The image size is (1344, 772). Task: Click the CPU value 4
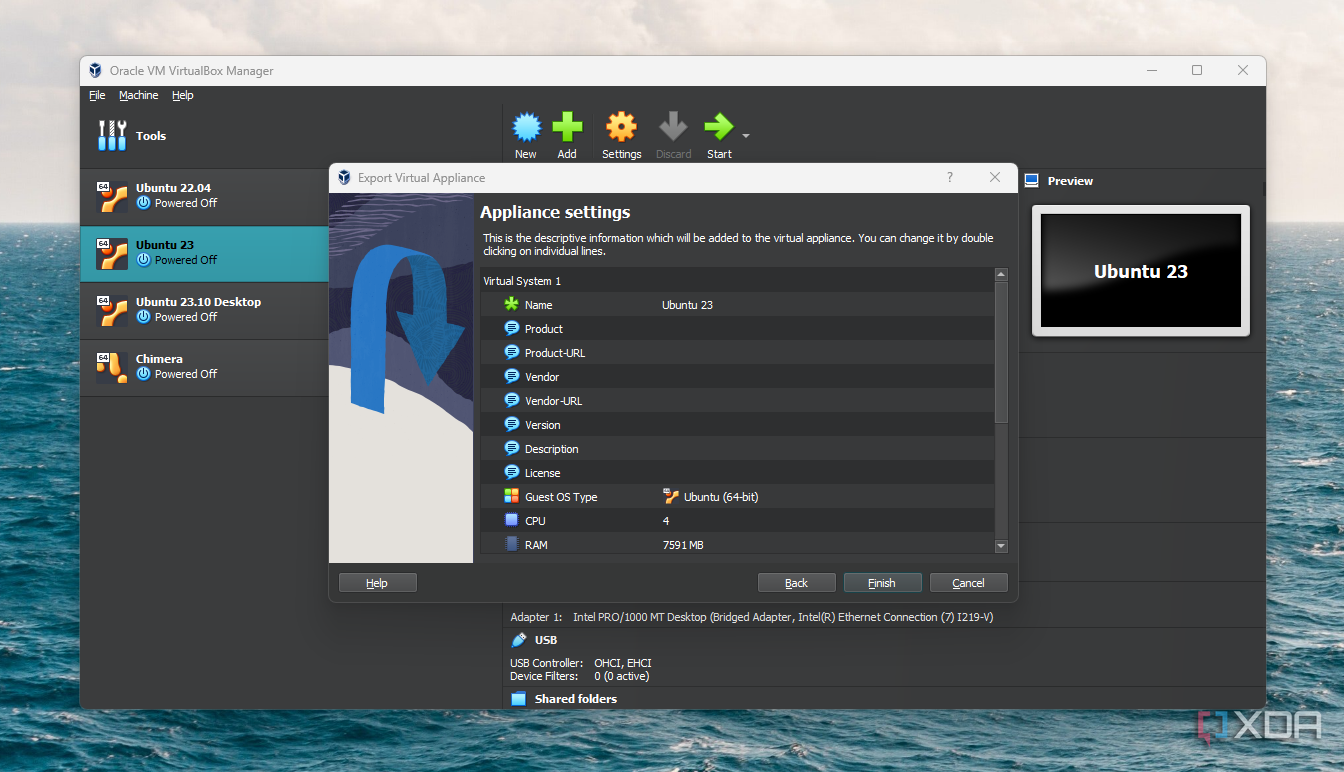coord(666,521)
